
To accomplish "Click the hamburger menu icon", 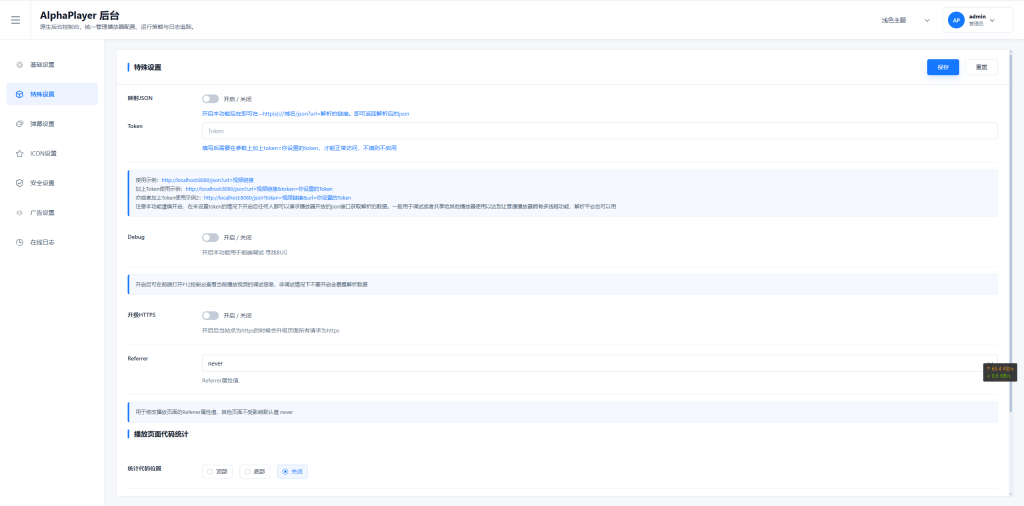I will pyautogui.click(x=15, y=20).
